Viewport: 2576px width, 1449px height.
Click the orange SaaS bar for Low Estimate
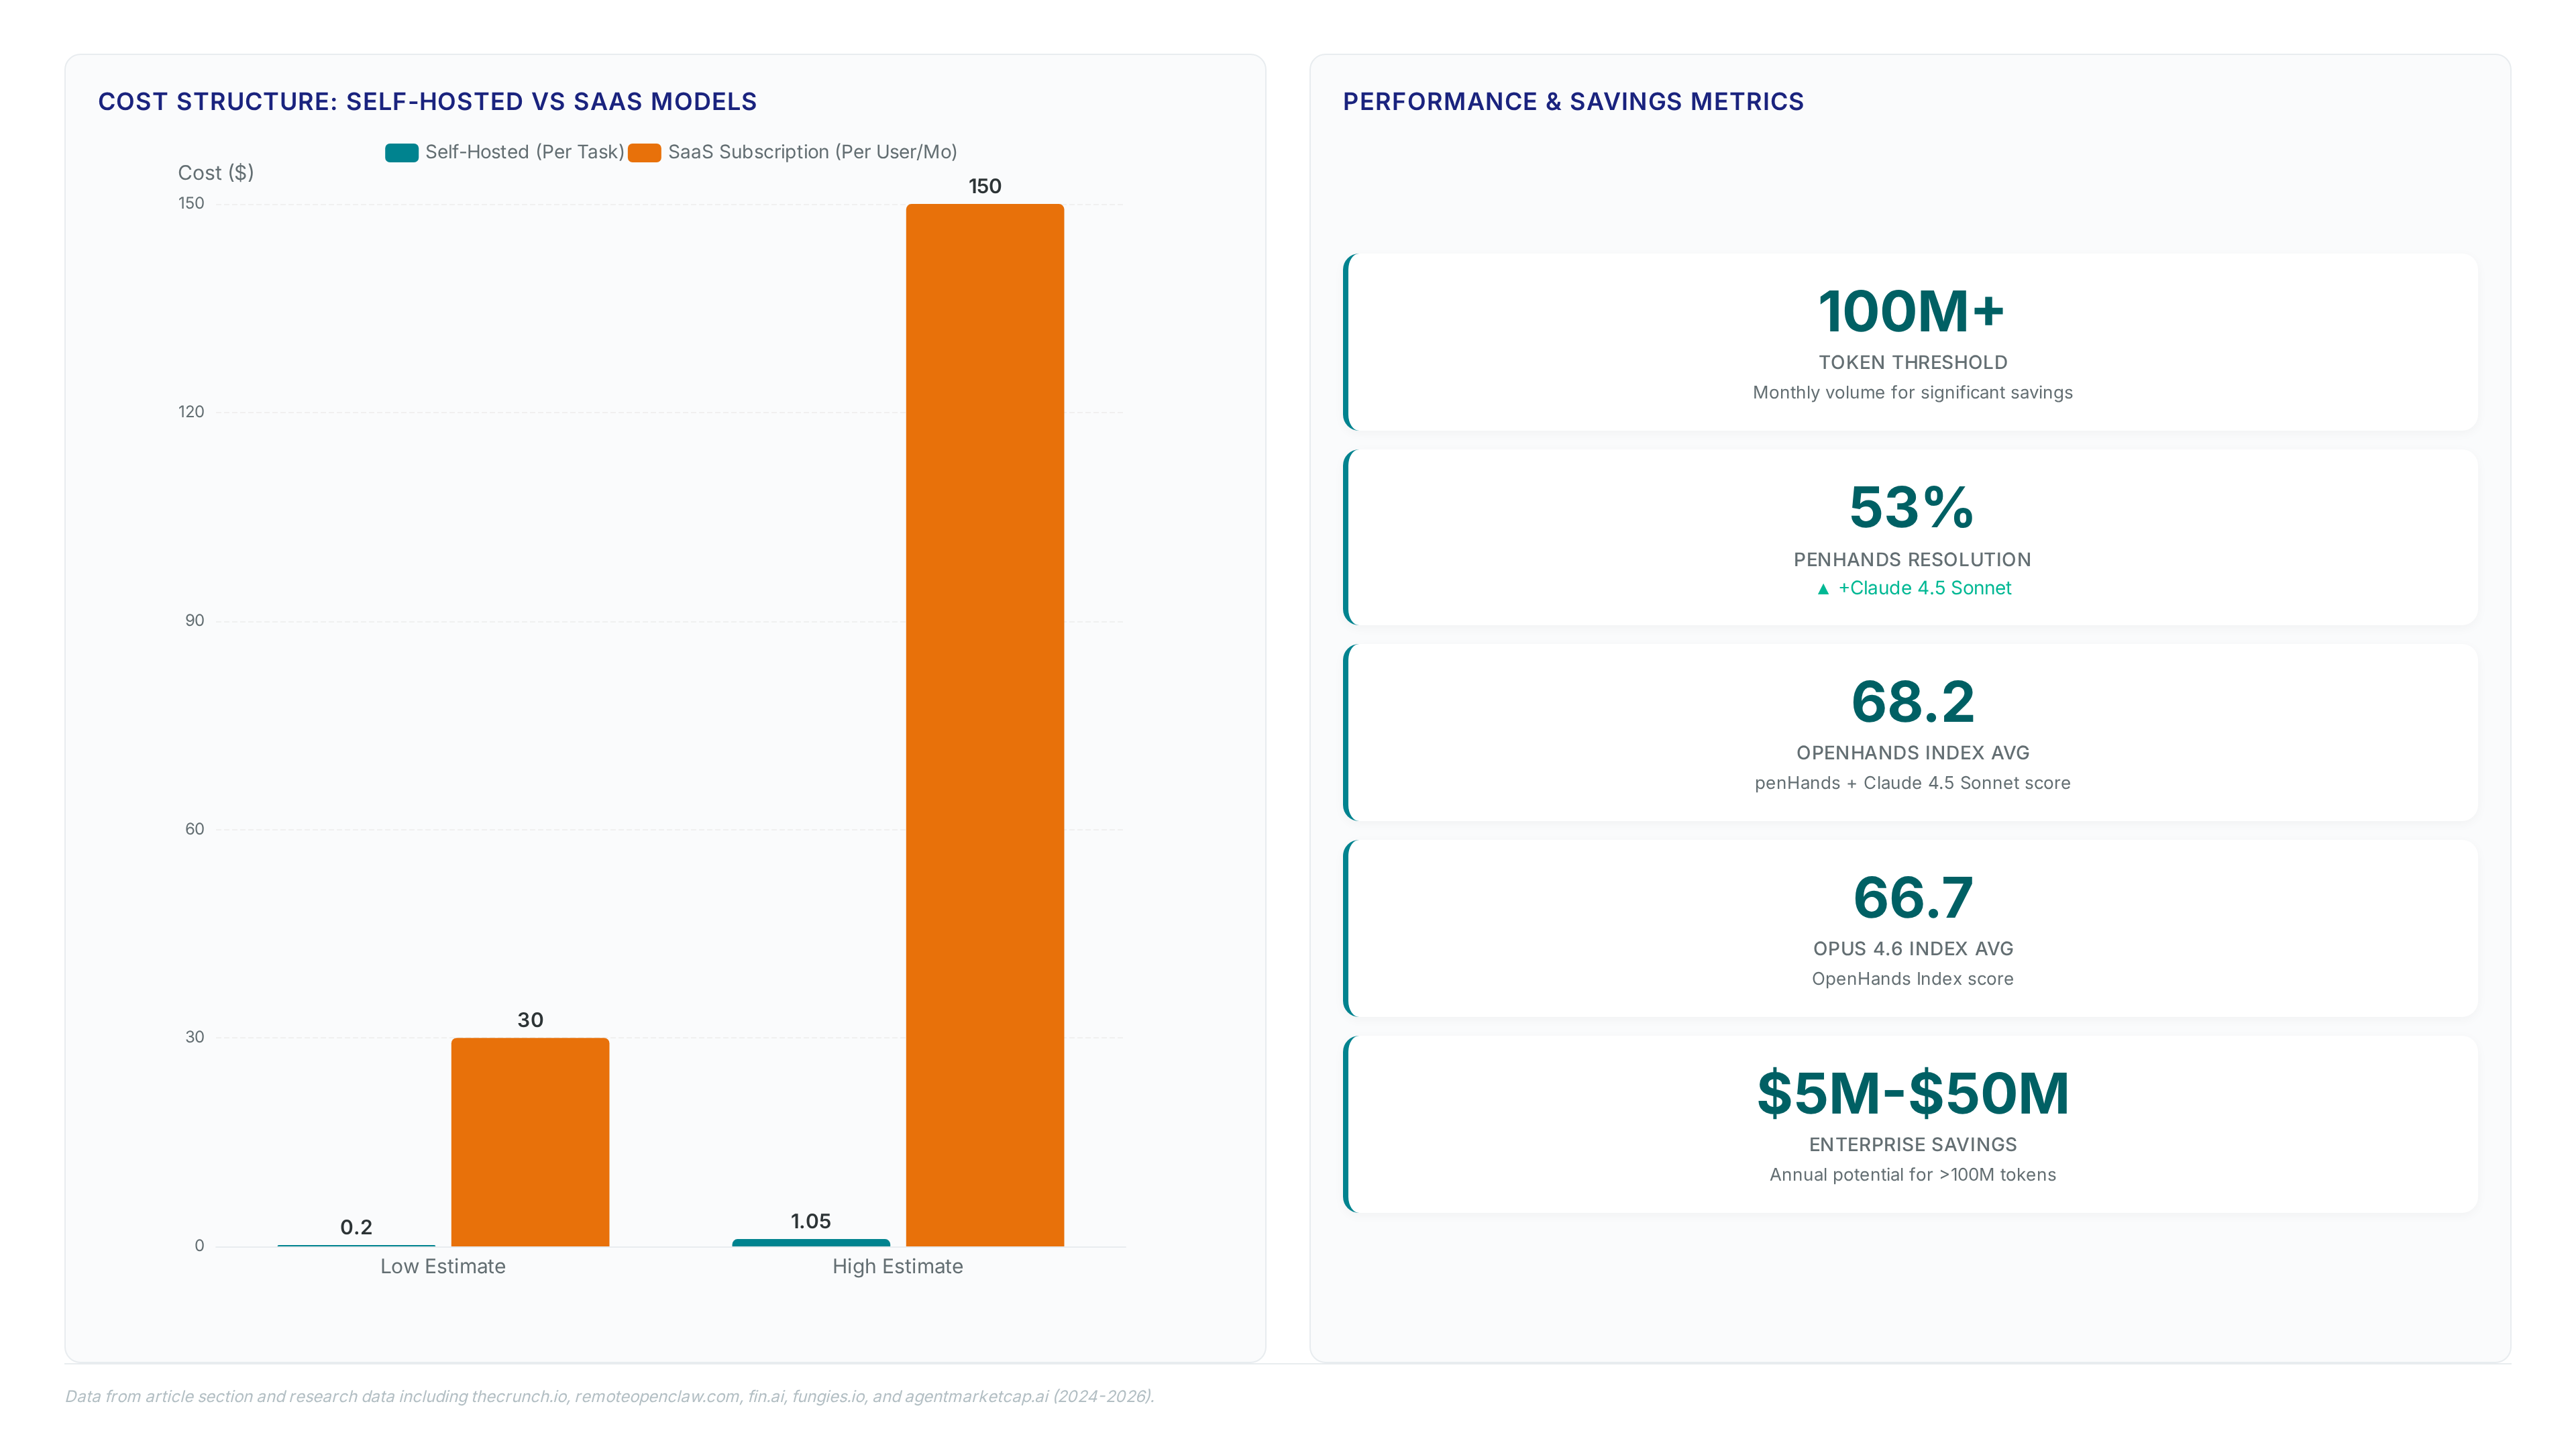(530, 1141)
